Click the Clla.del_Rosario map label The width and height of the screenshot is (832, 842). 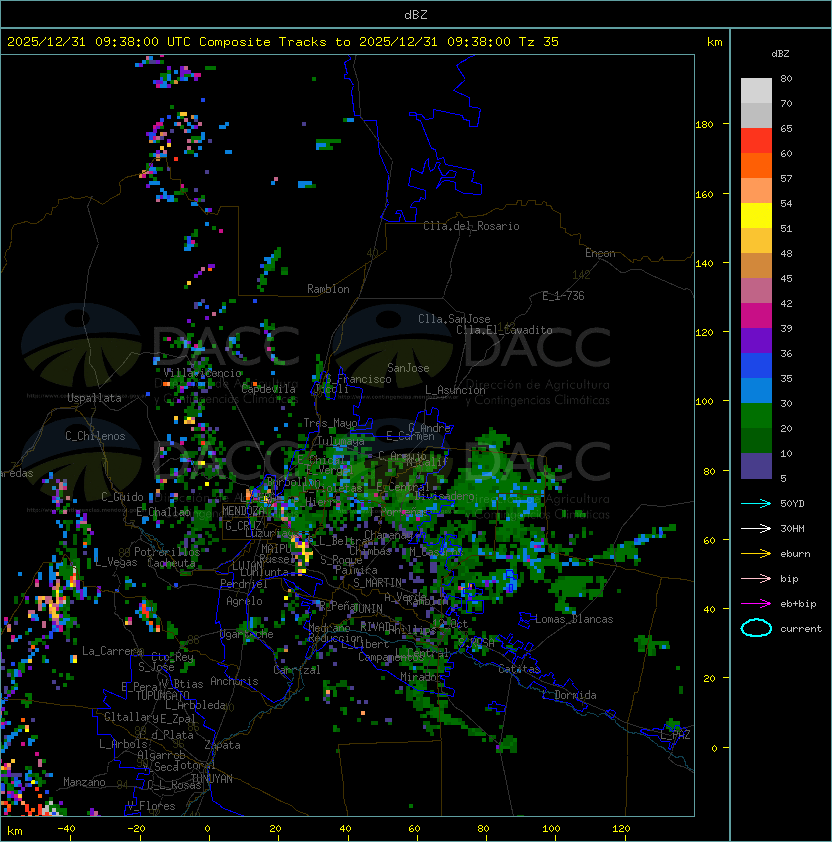471,226
